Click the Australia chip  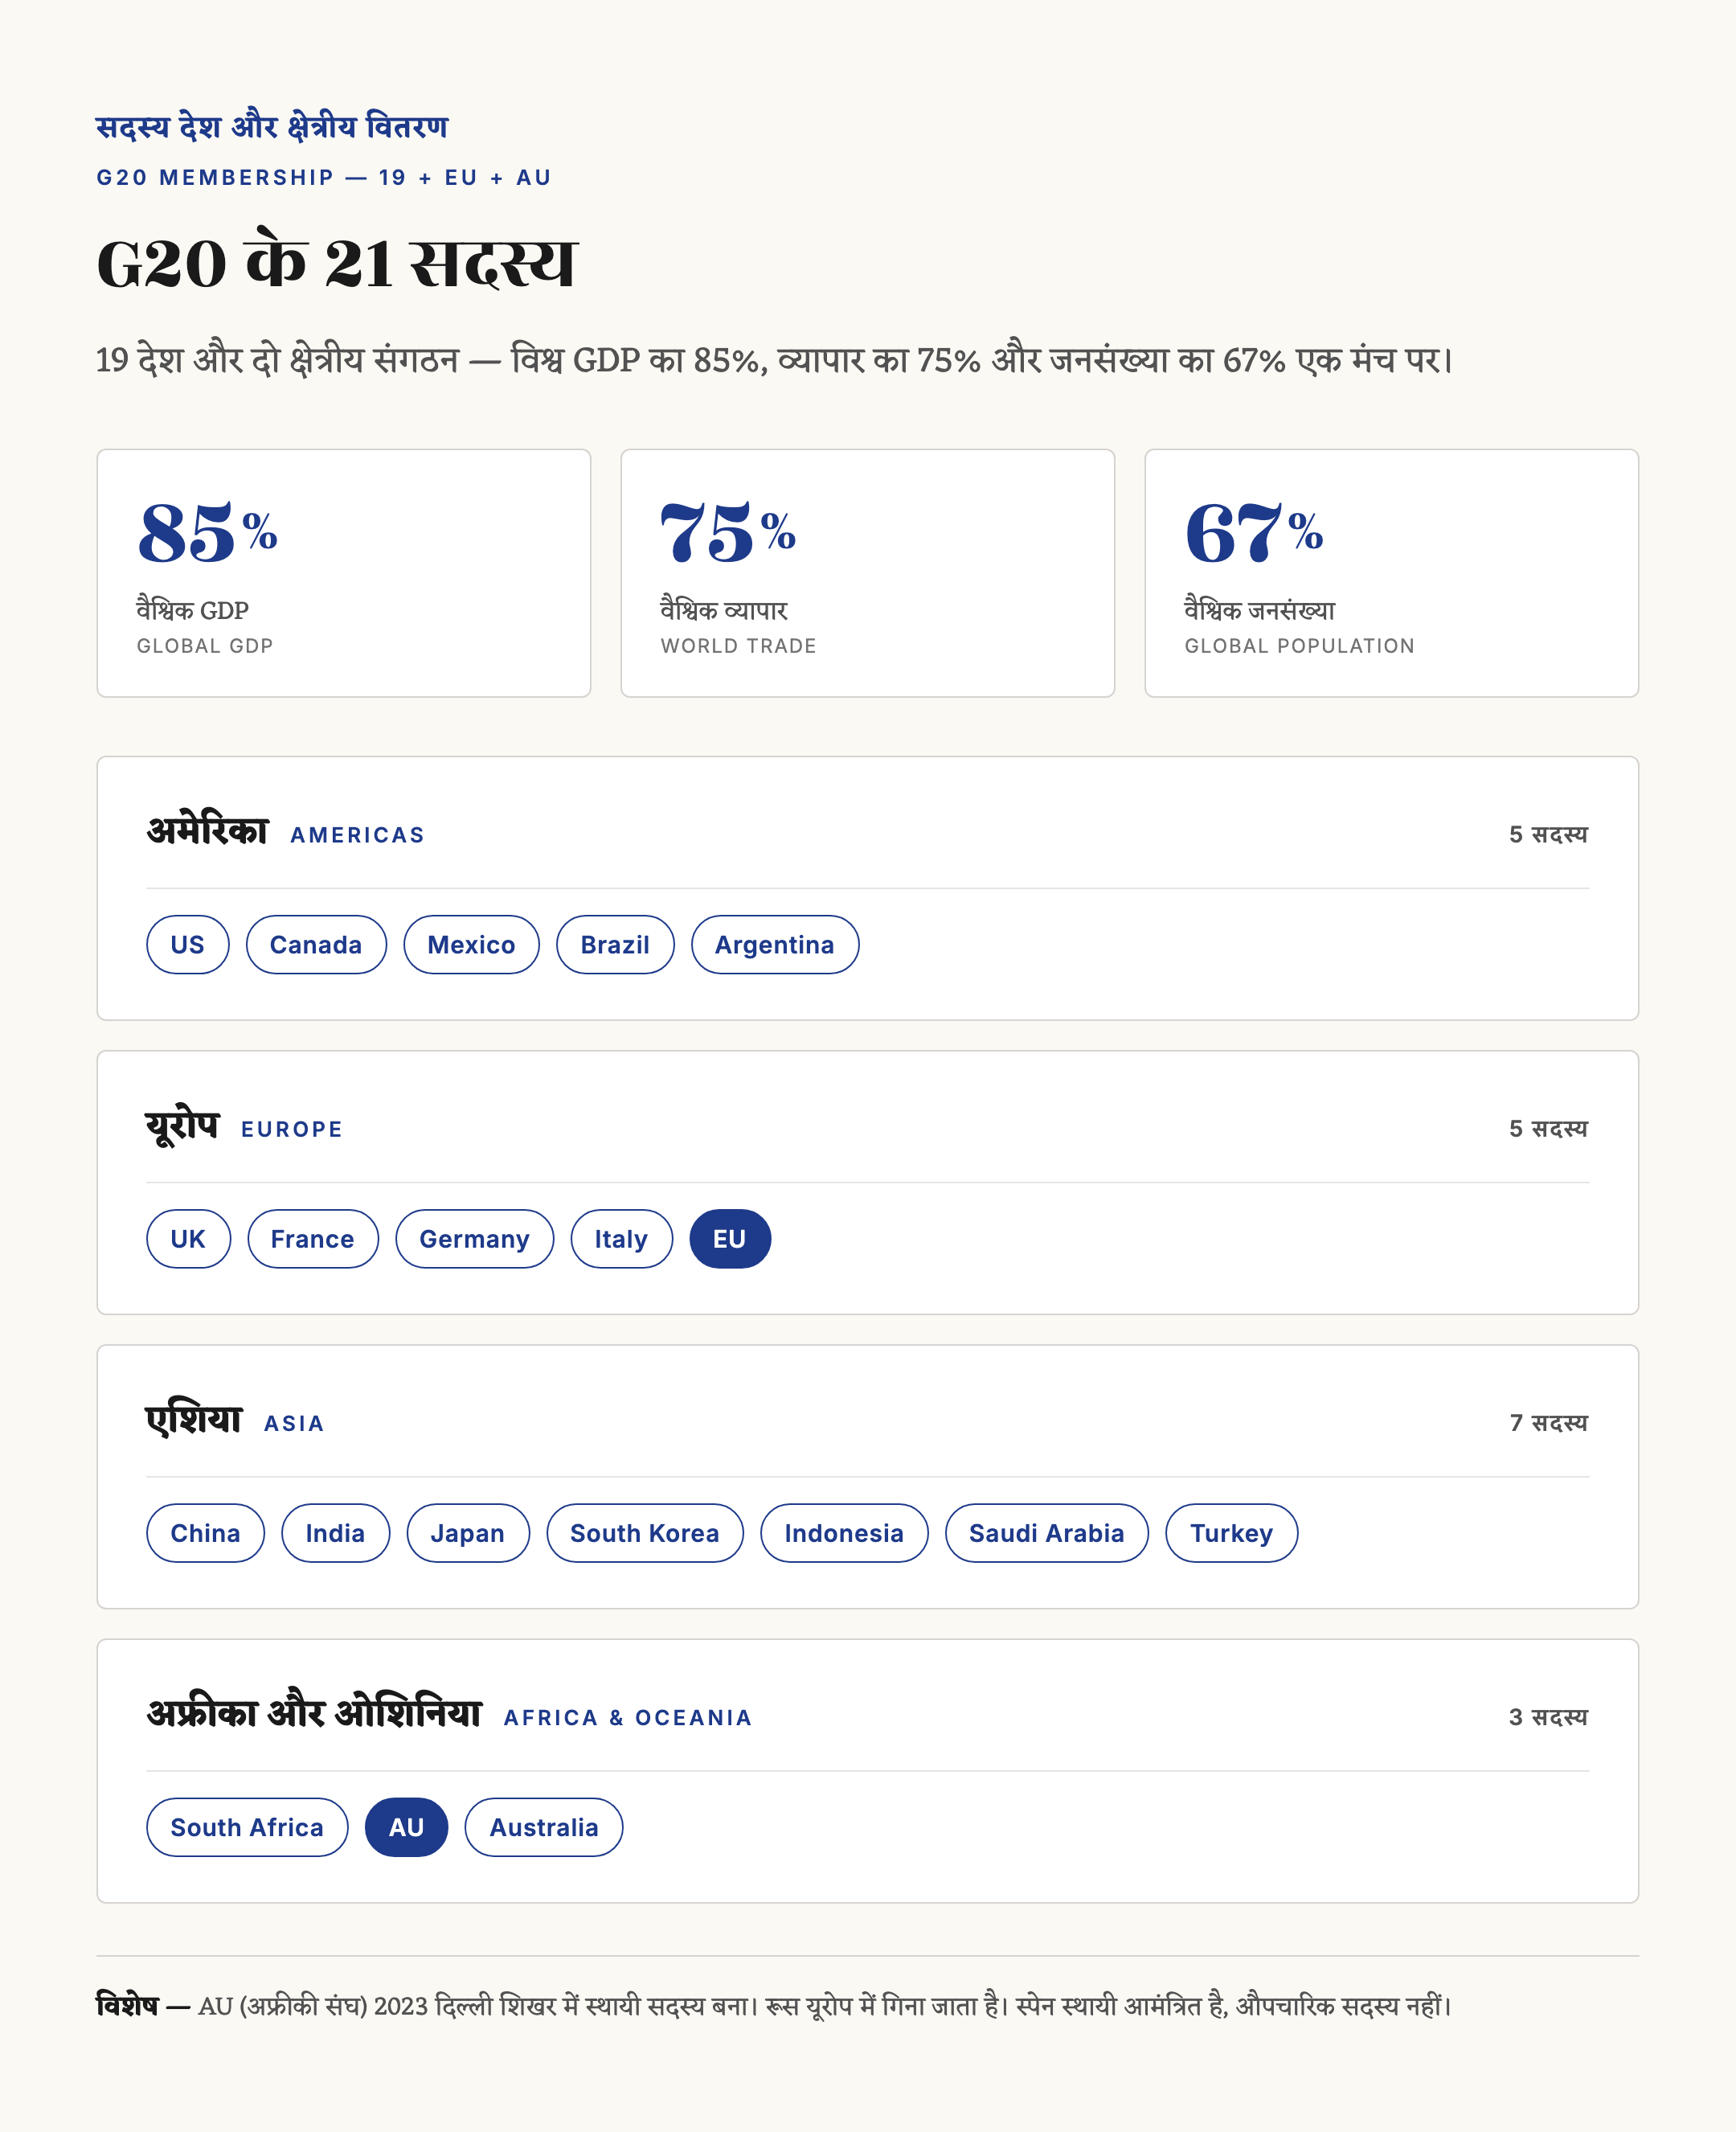point(544,1826)
